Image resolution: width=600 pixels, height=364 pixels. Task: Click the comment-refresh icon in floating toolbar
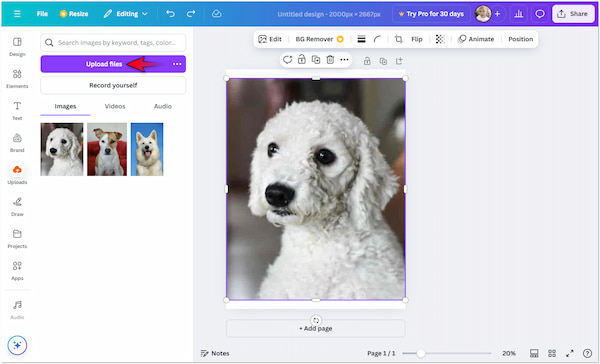(287, 60)
